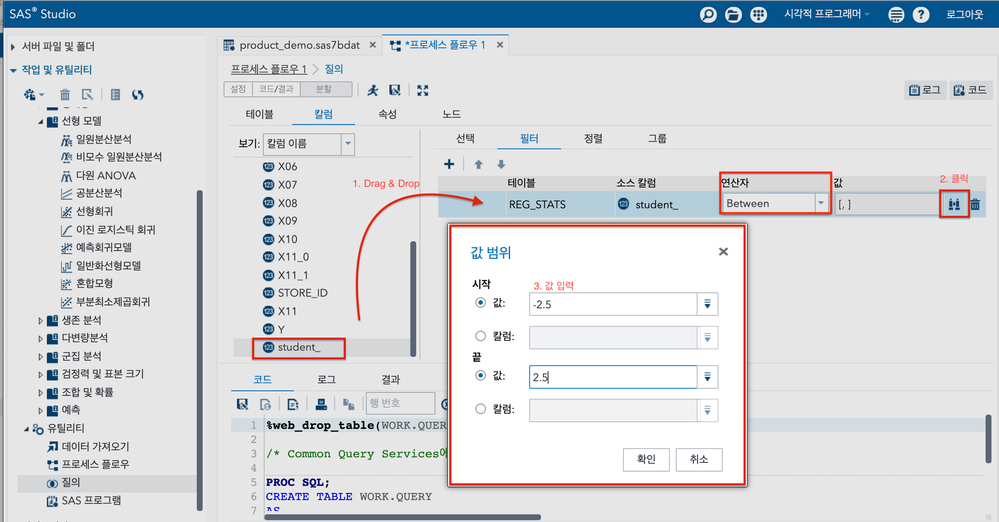Viewport: 999px width, 522px height.
Task: Move filter up with up arrow
Action: [x=478, y=164]
